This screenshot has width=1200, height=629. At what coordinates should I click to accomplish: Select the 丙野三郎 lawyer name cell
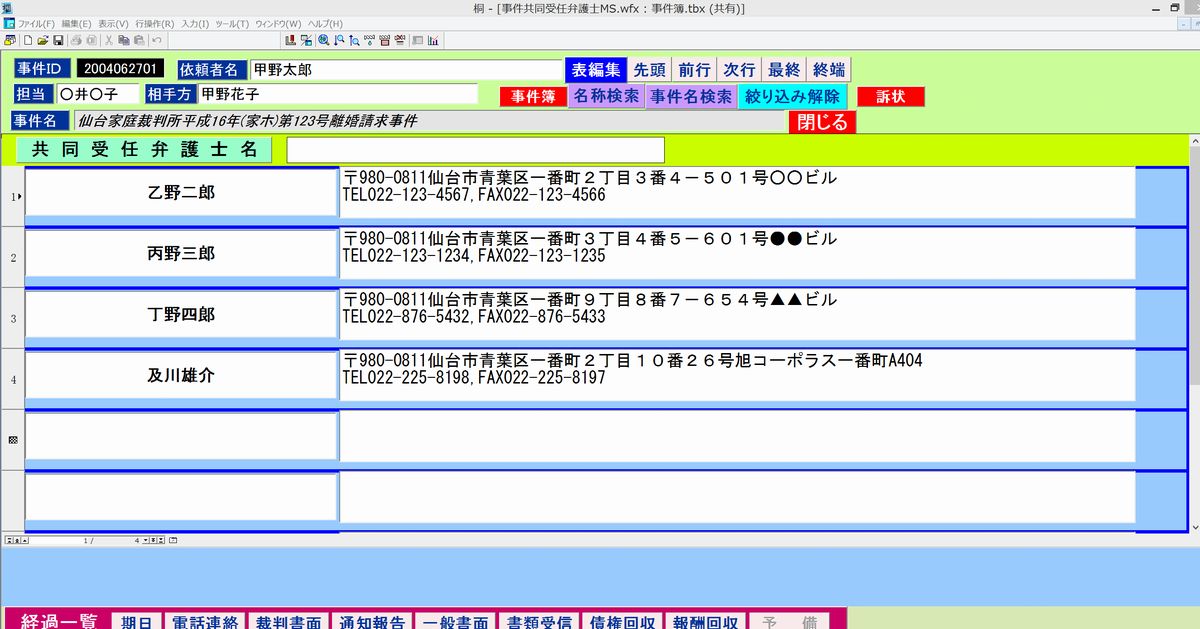(x=181, y=255)
